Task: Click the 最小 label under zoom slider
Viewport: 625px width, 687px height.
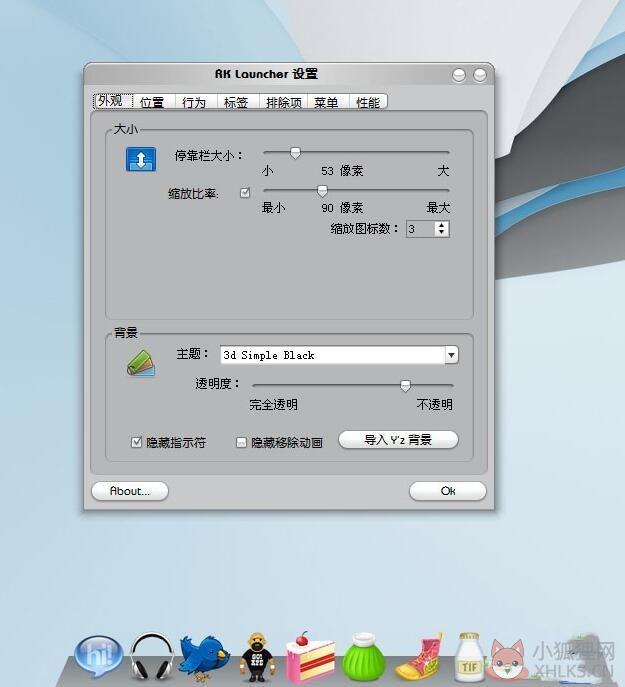Action: tap(273, 208)
